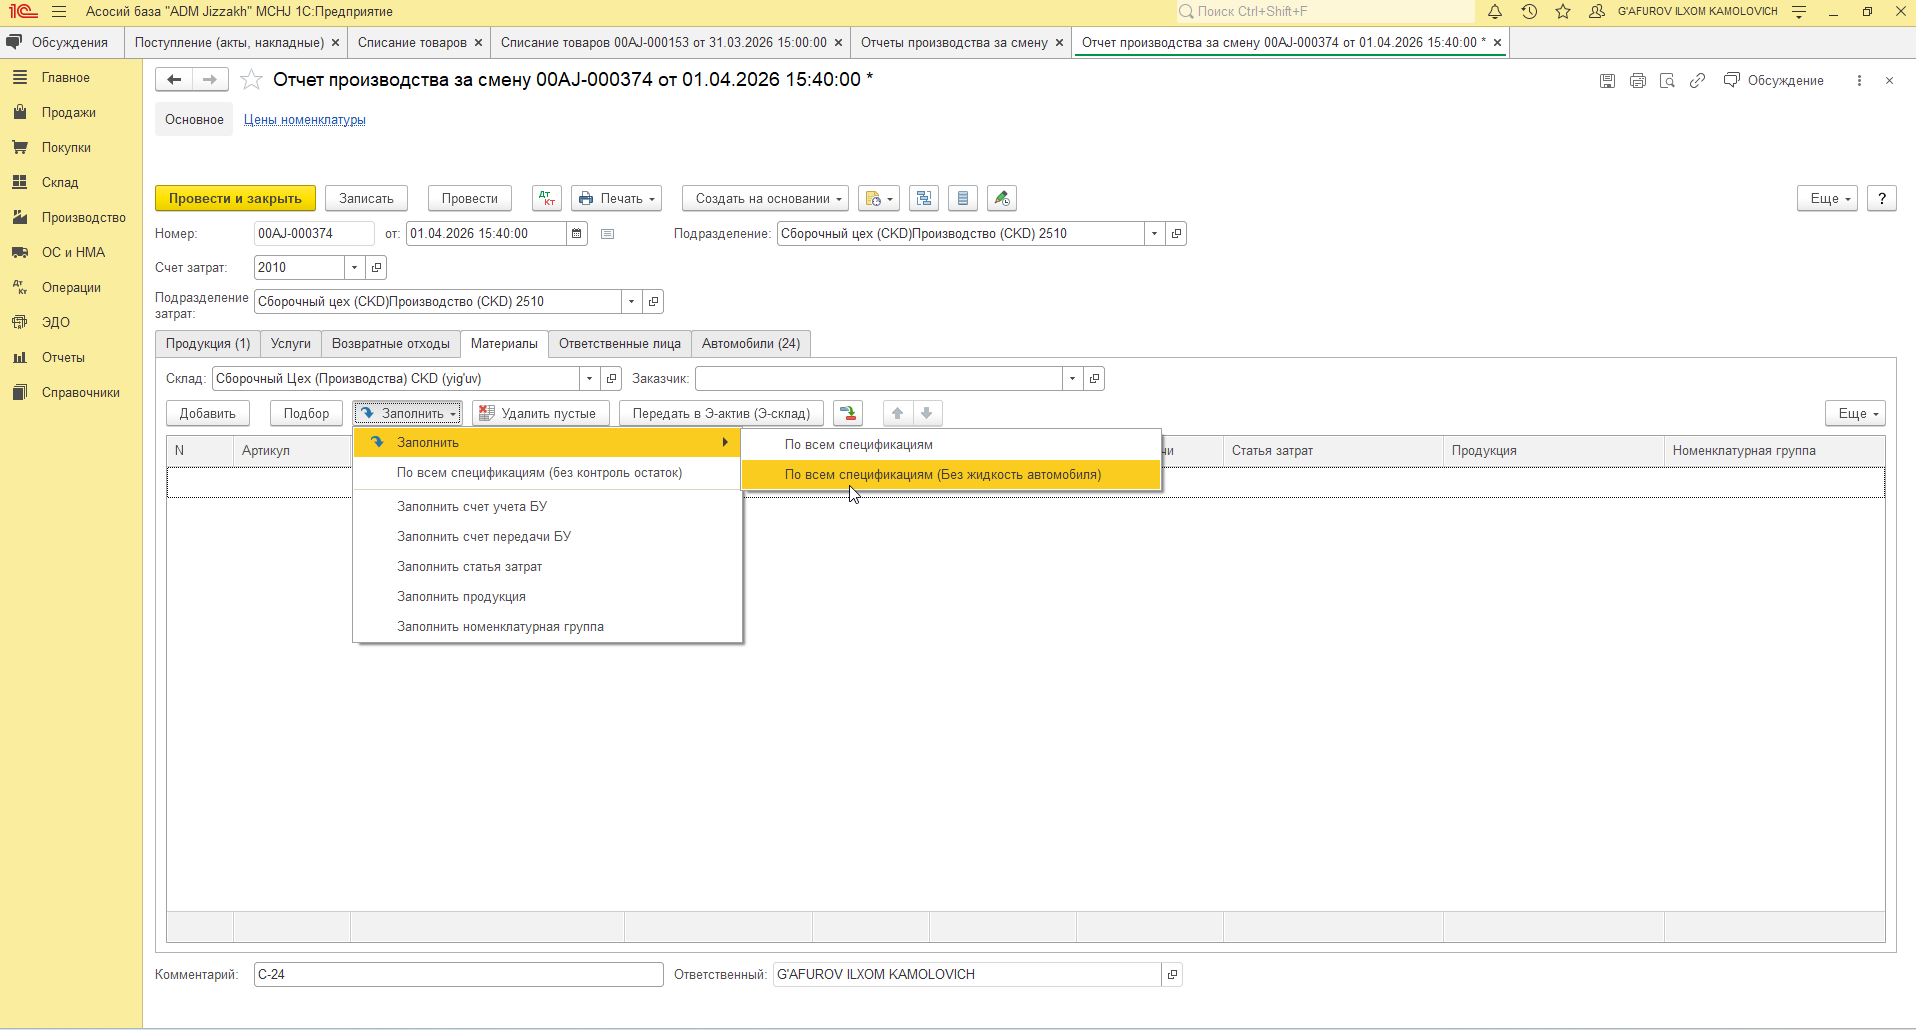Click the blue stacked list toolbar icon
1916x1030 pixels.
(963, 198)
